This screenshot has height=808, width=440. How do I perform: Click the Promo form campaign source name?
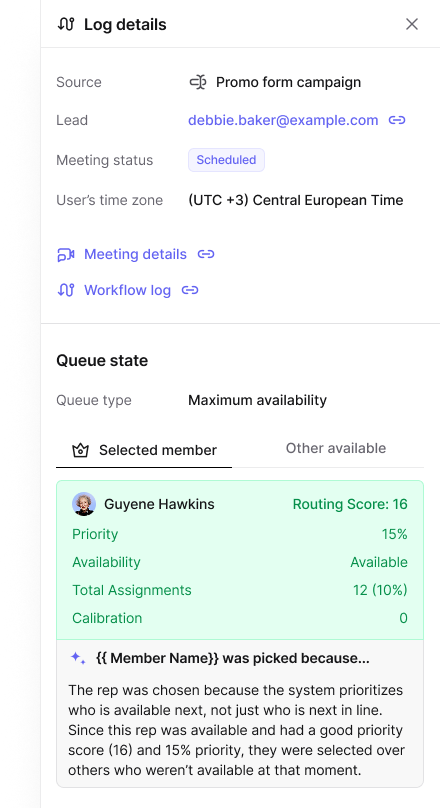pos(289,82)
